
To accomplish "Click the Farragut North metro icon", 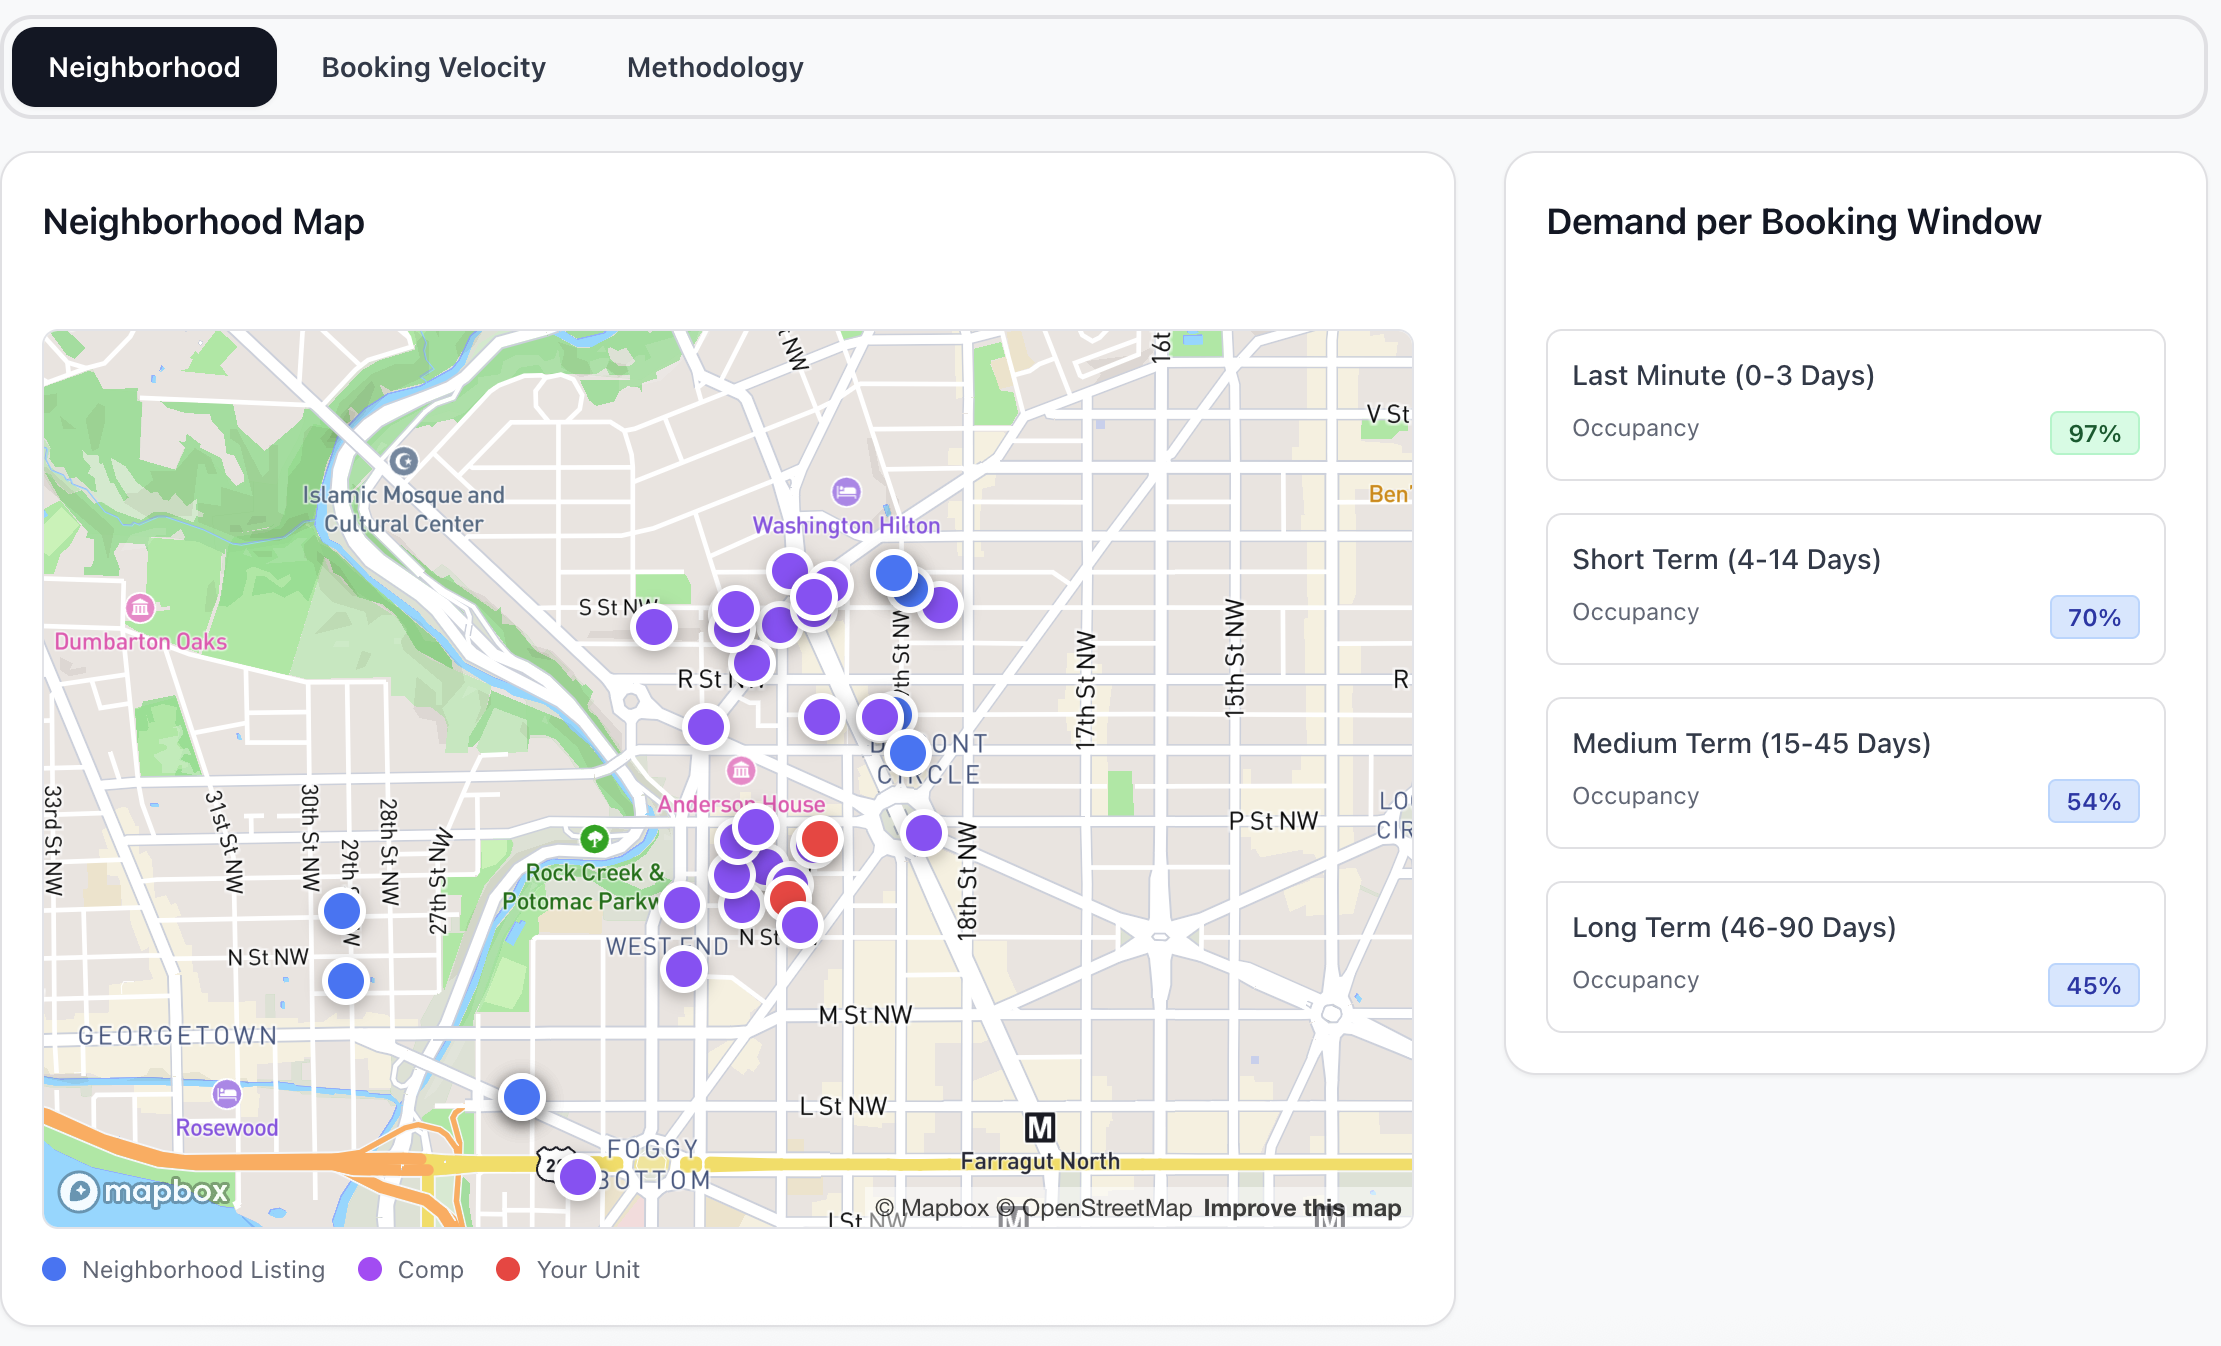I will pos(1040,1128).
